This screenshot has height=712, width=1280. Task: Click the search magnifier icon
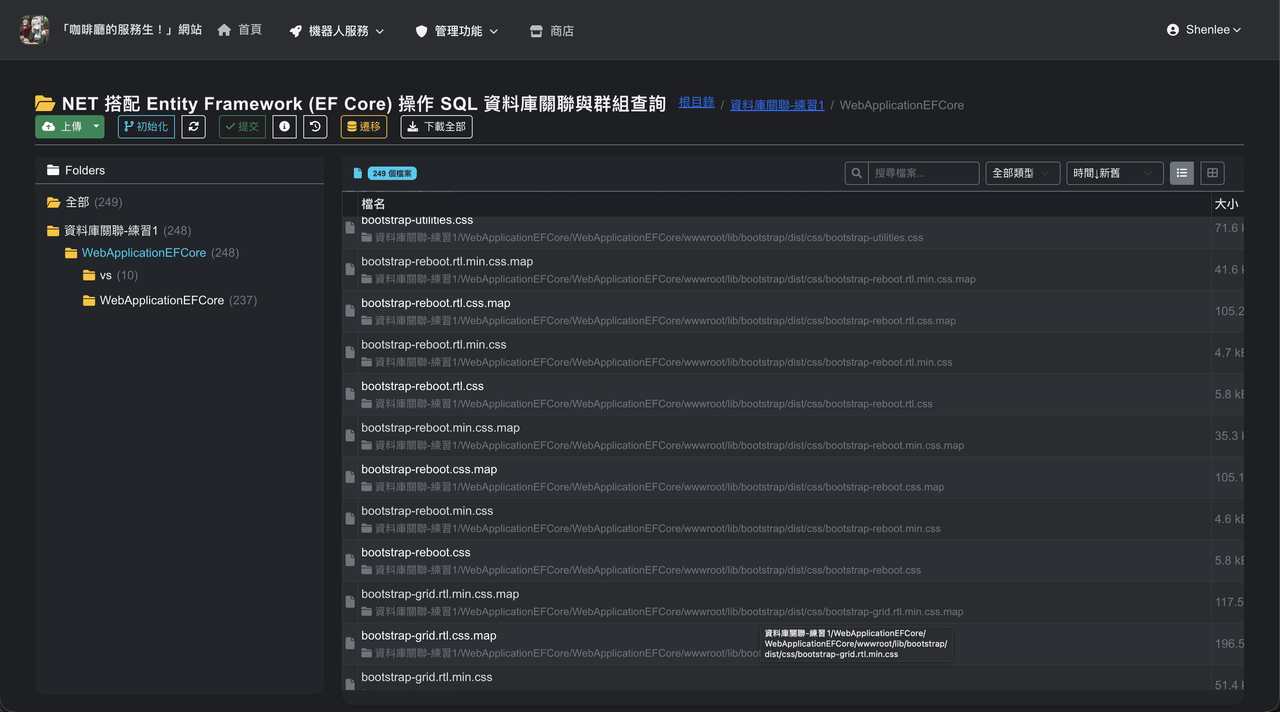(856, 173)
